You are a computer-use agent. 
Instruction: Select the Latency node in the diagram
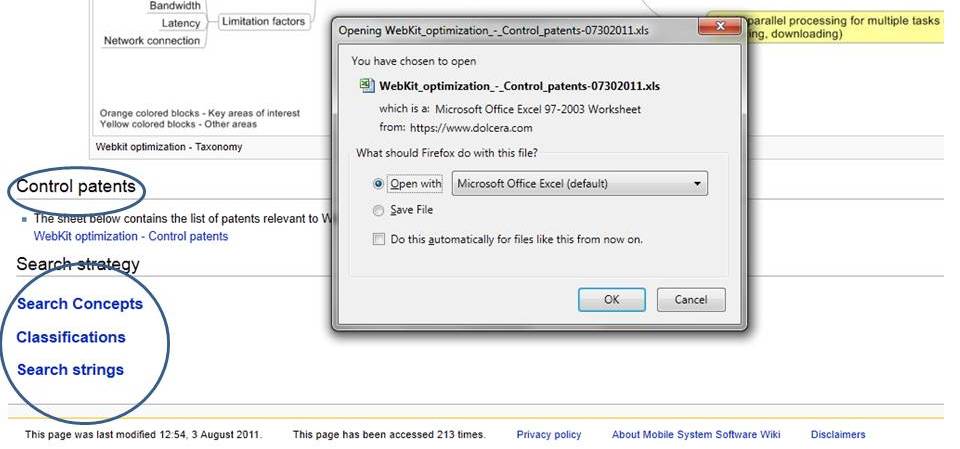181,23
